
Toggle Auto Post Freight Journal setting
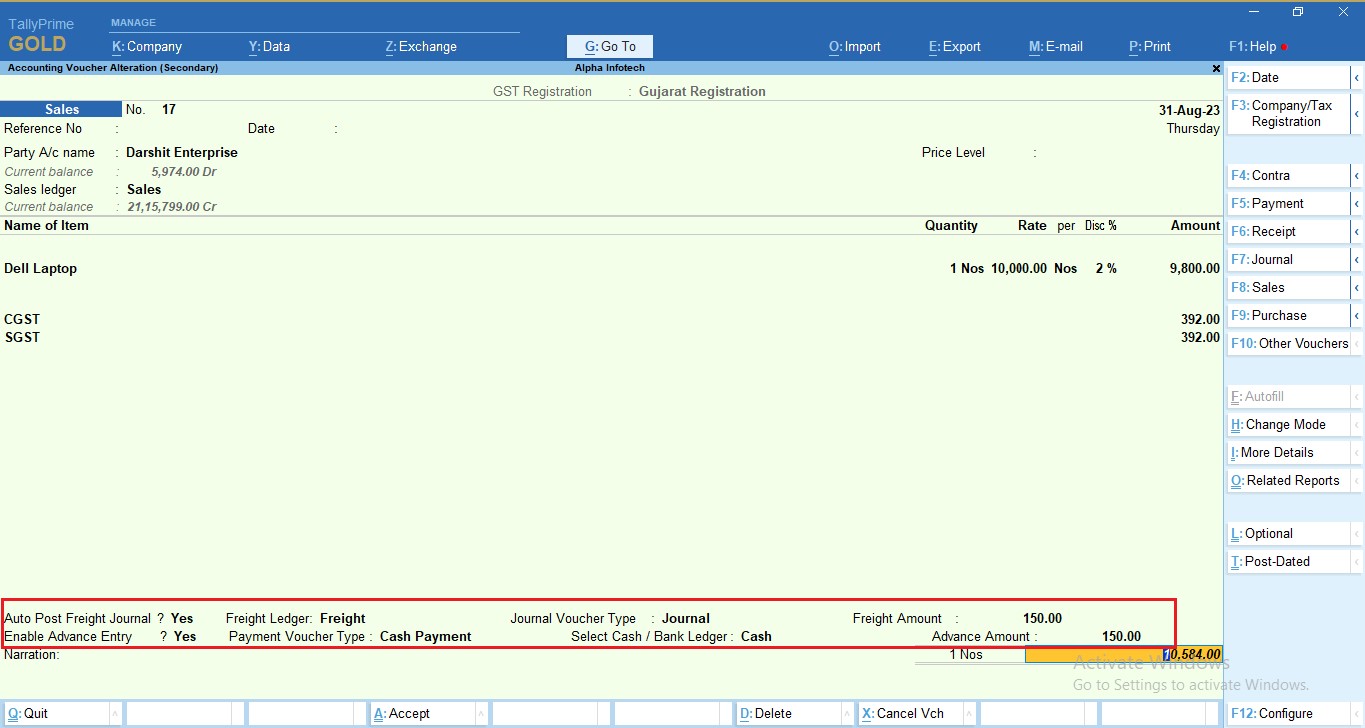pos(180,618)
